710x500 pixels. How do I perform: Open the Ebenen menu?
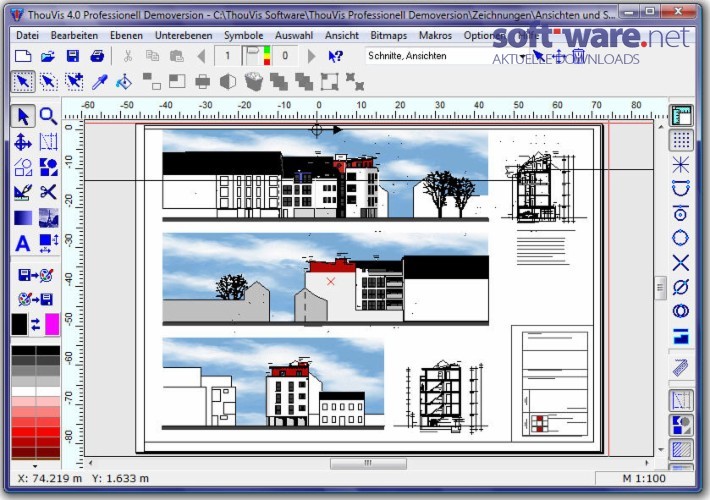pos(126,35)
